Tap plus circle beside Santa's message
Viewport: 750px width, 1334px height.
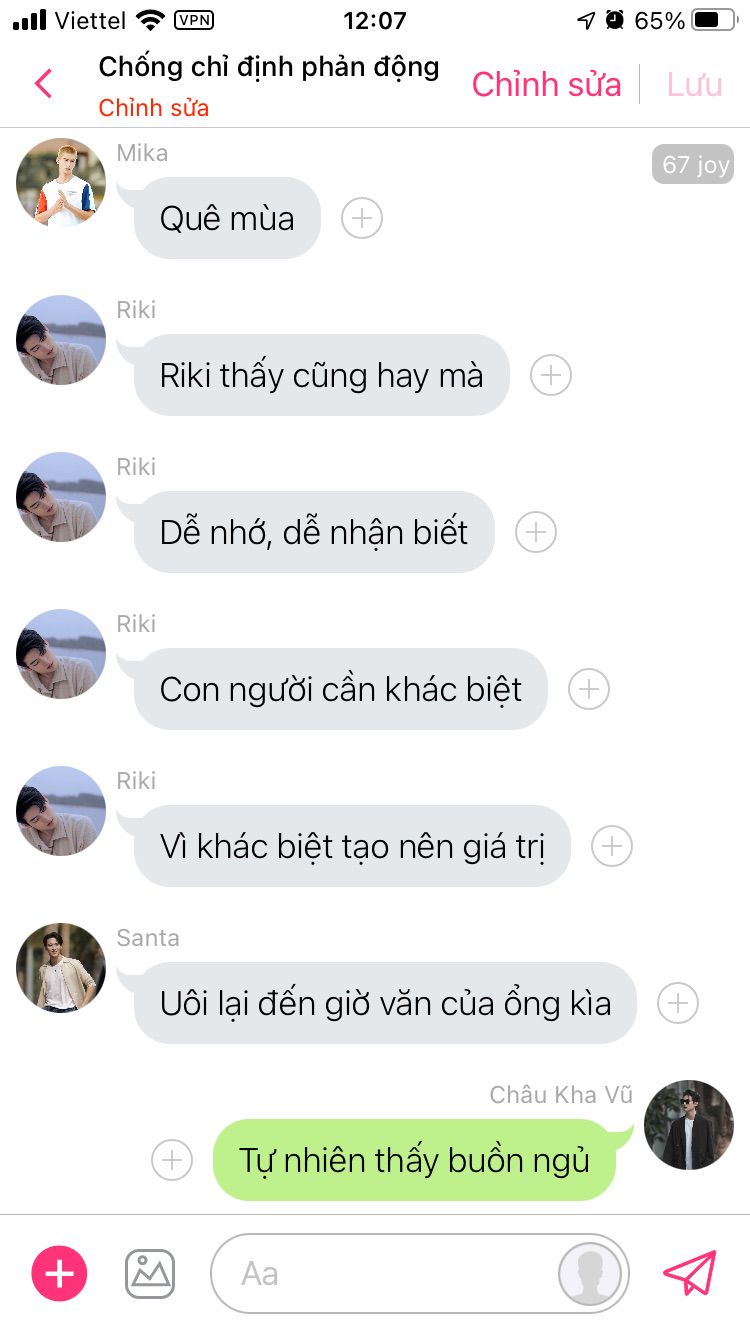(678, 1002)
